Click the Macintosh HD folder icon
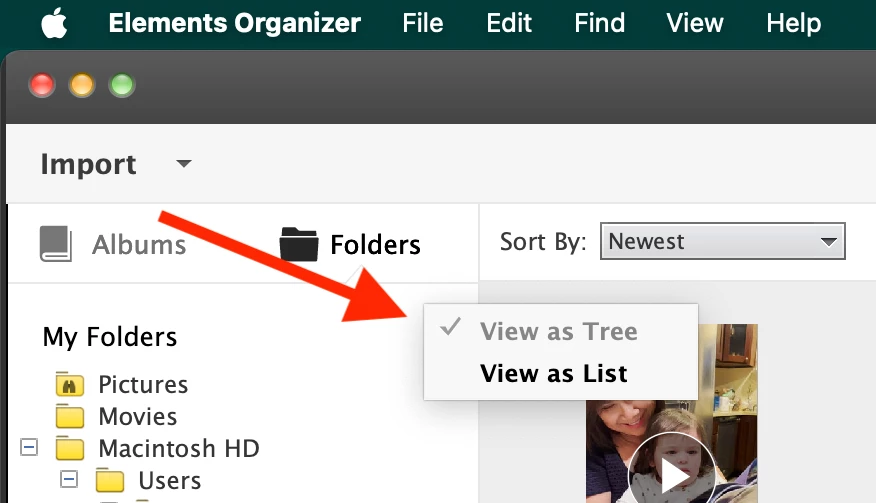Image resolution: width=876 pixels, height=503 pixels. pyautogui.click(x=70, y=448)
